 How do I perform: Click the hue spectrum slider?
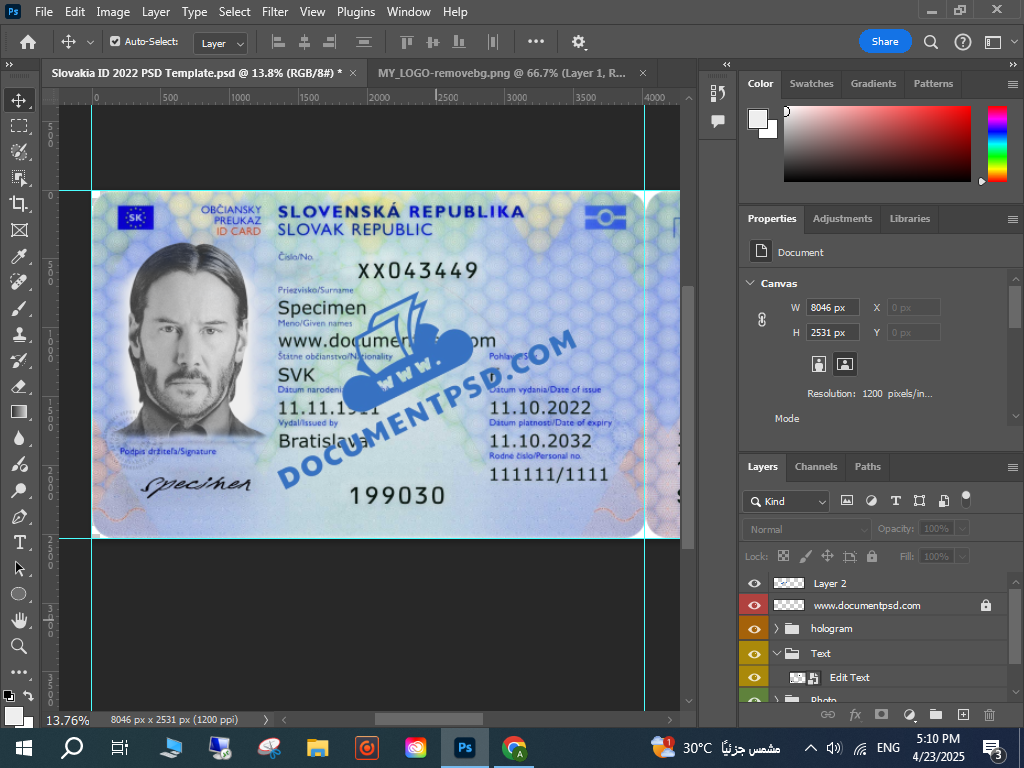tap(997, 144)
